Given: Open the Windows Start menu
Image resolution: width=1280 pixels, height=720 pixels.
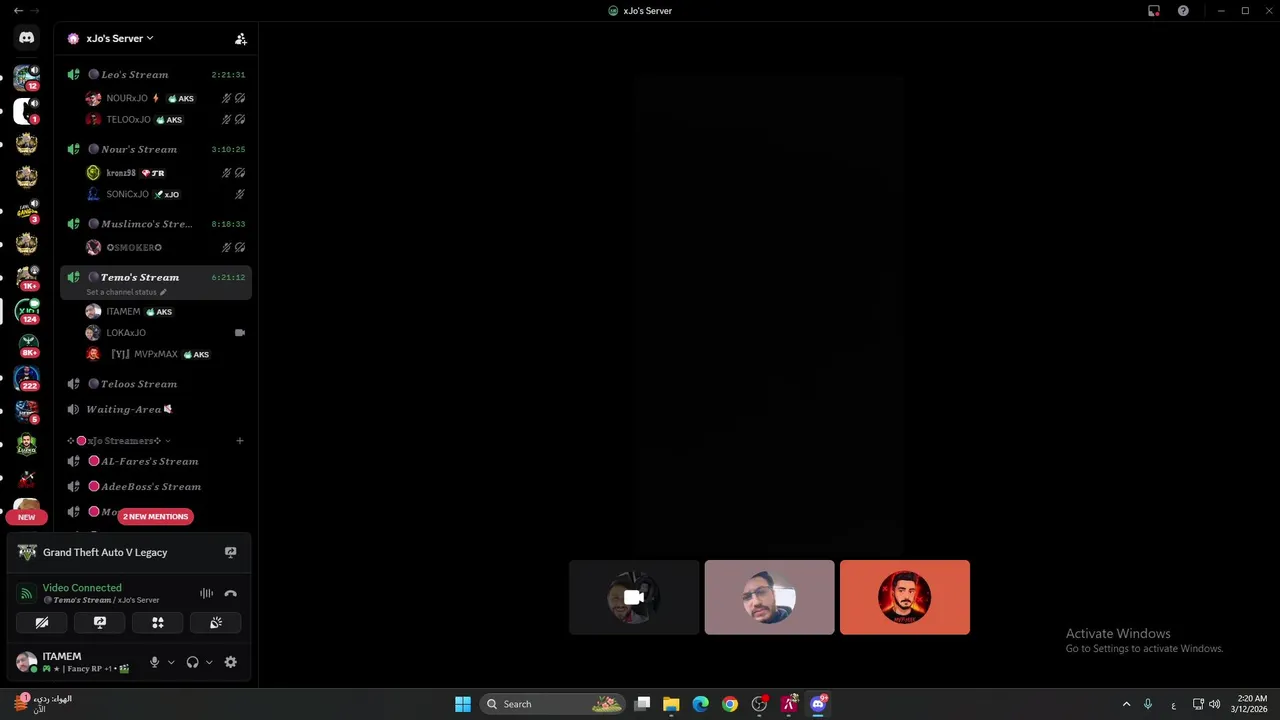Looking at the screenshot, I should [x=463, y=704].
